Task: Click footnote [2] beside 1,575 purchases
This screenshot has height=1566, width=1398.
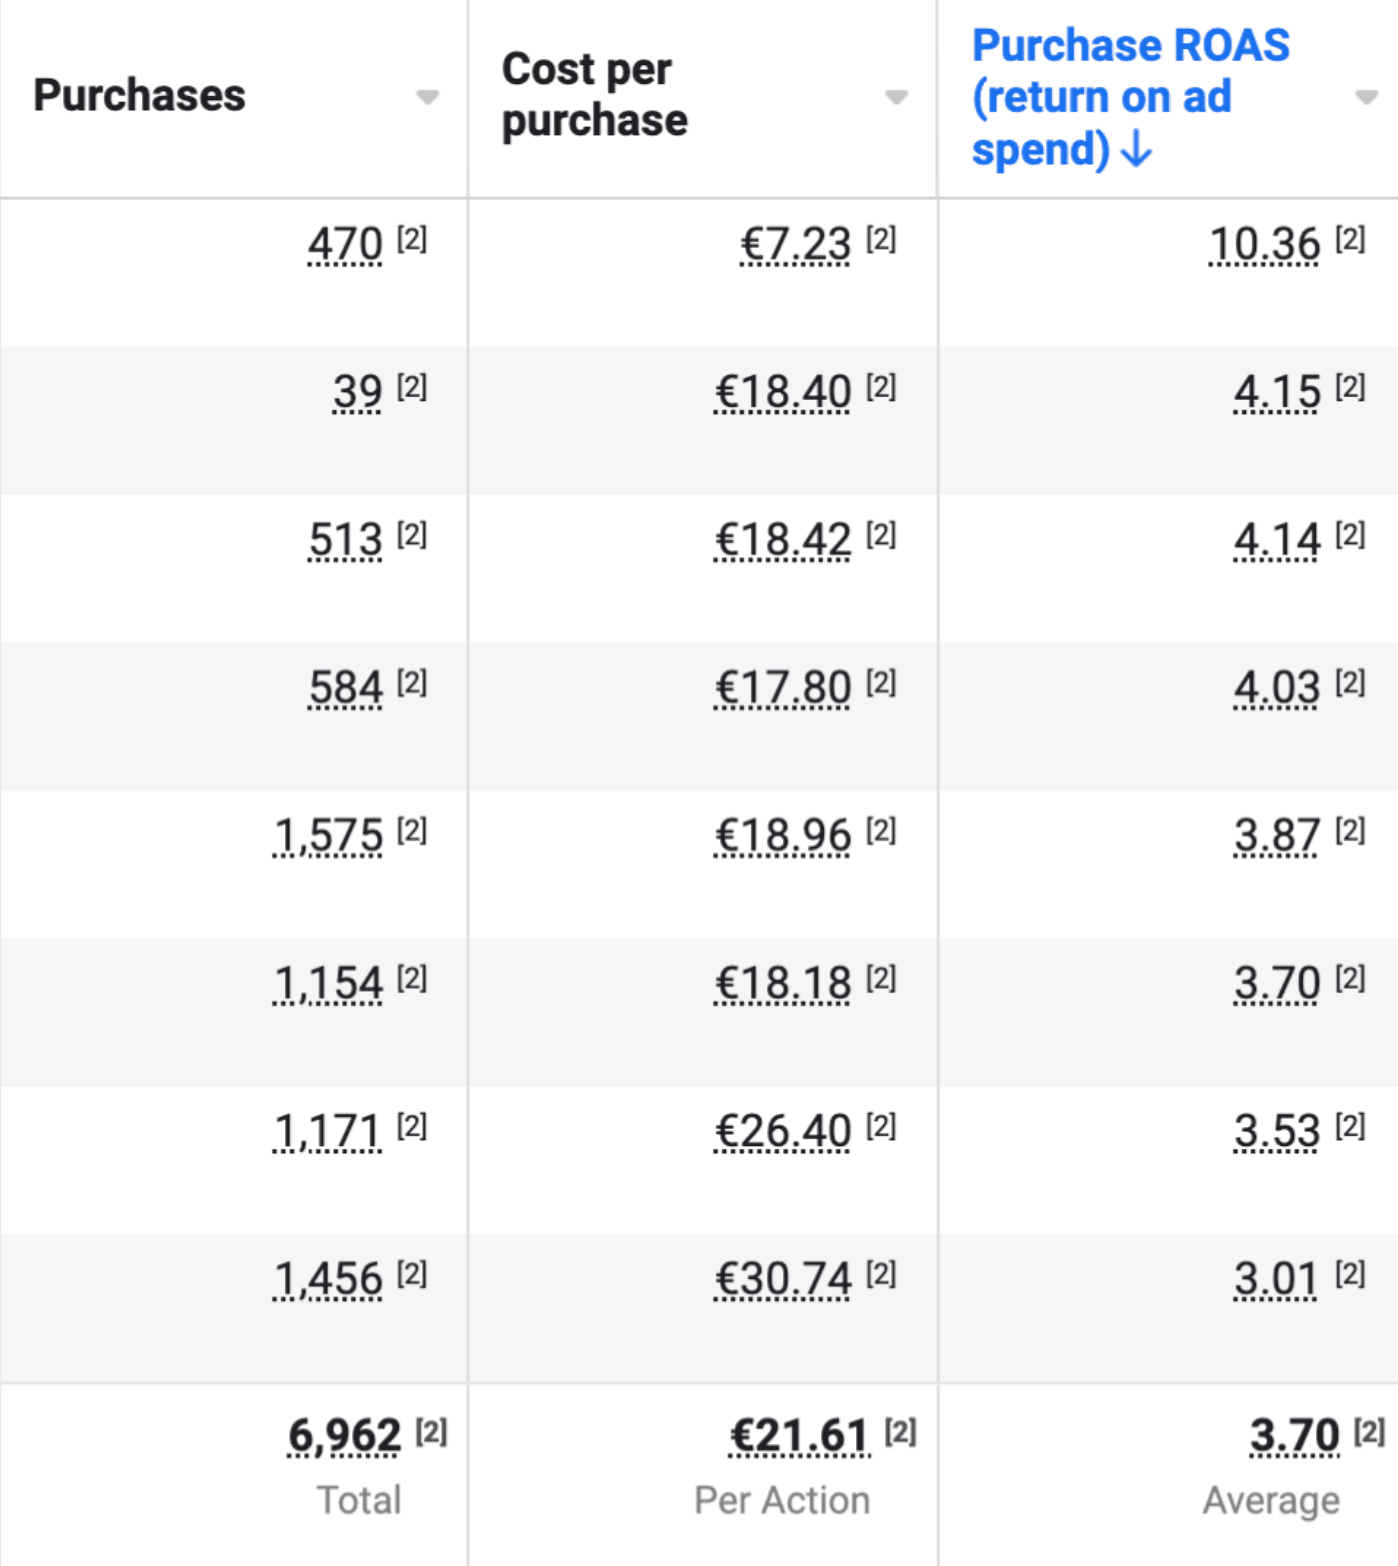Action: pos(412,830)
